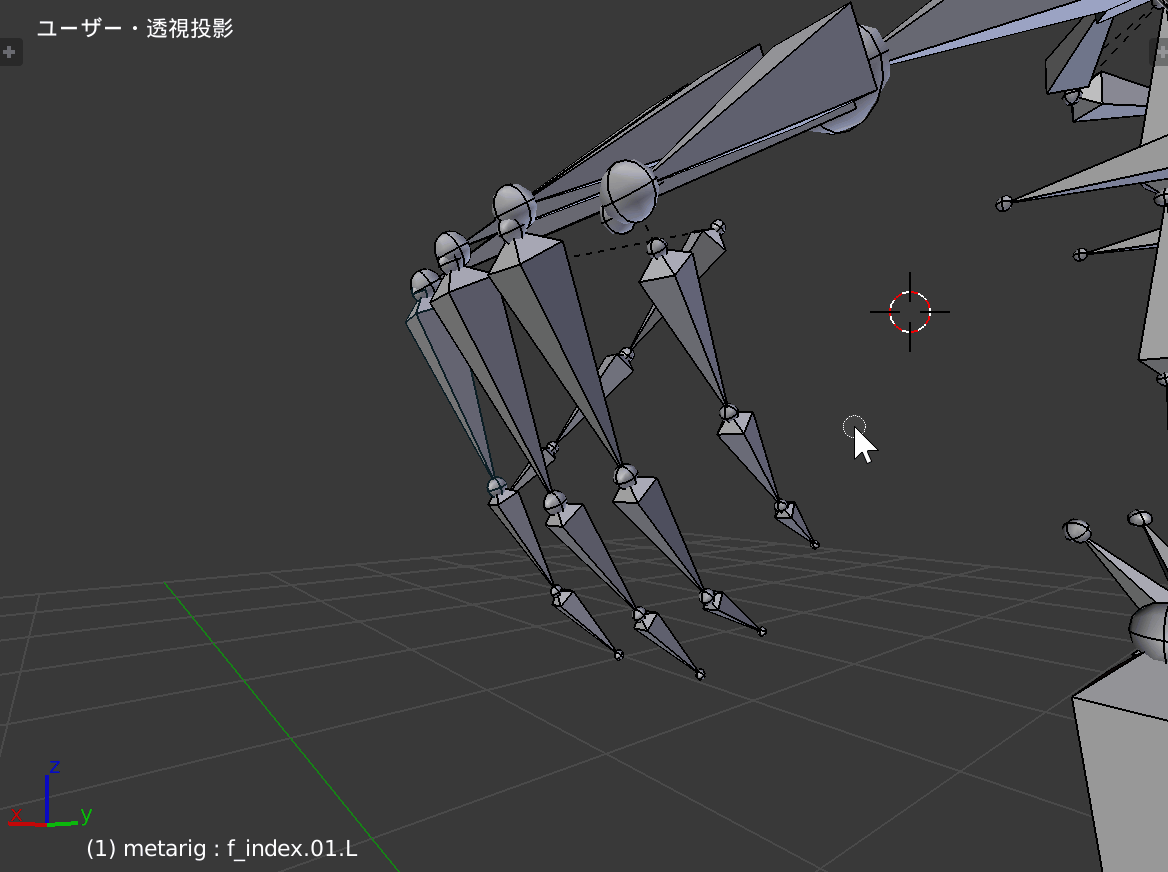The height and width of the screenshot is (872, 1168).
Task: Select the upper spike bone's small tip sphere on right
Action: point(1004,204)
